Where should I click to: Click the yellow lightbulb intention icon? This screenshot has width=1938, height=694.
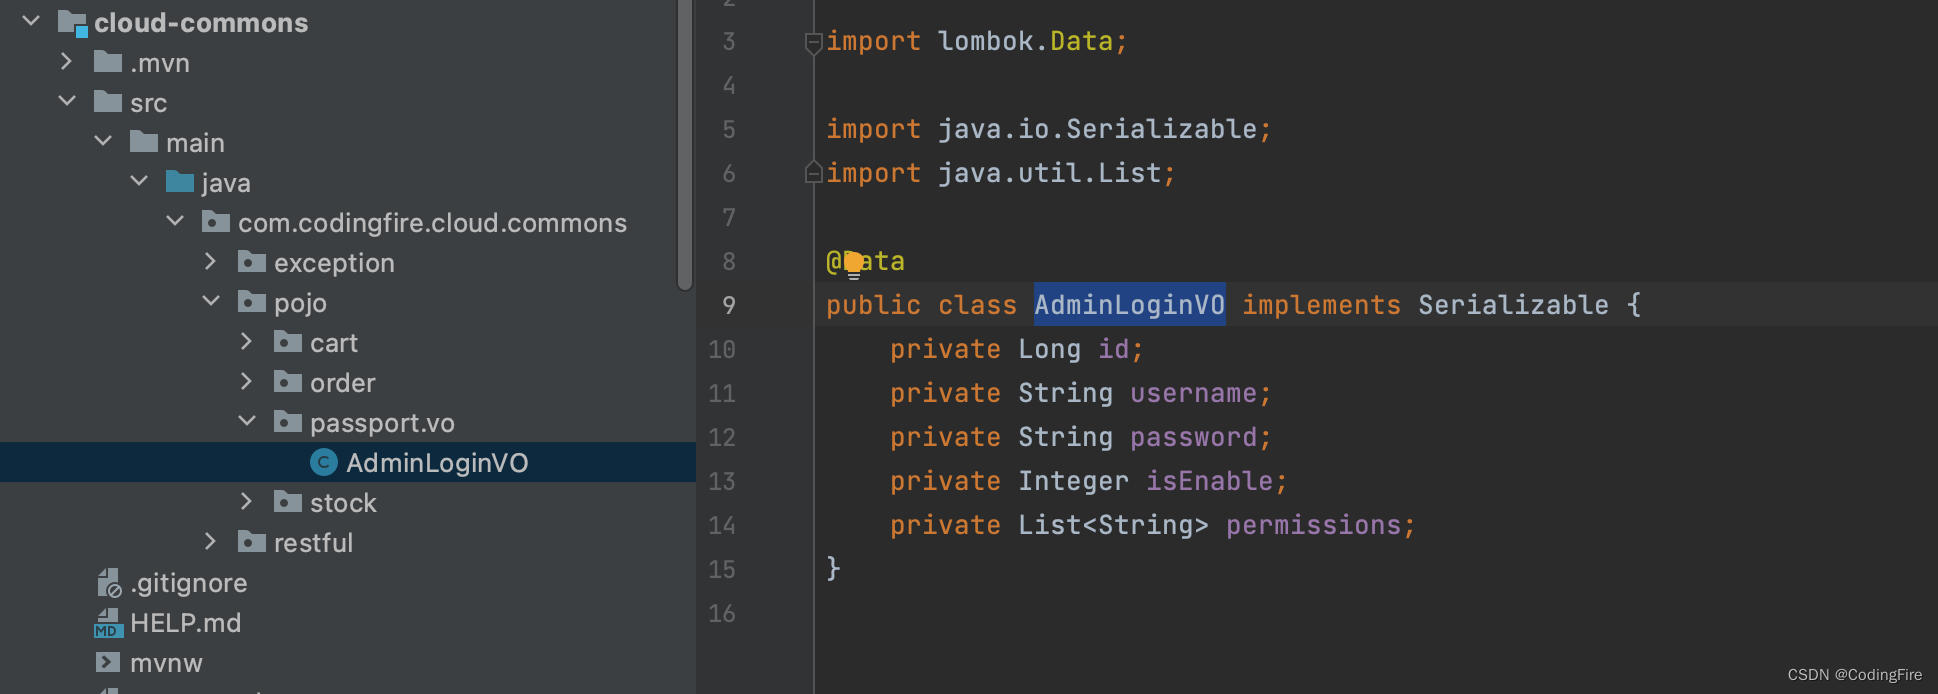point(853,263)
